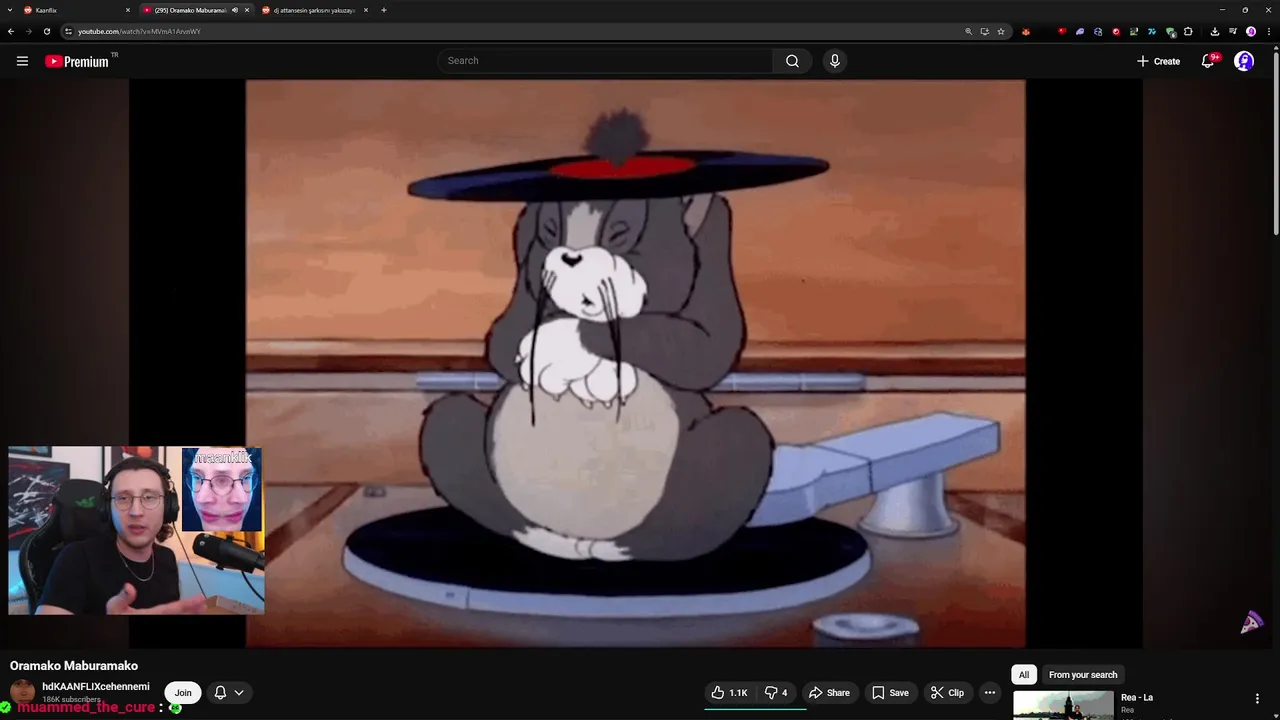Viewport: 1280px width, 720px height.
Task: Mute the playing tab via speaker icon
Action: pos(235,10)
